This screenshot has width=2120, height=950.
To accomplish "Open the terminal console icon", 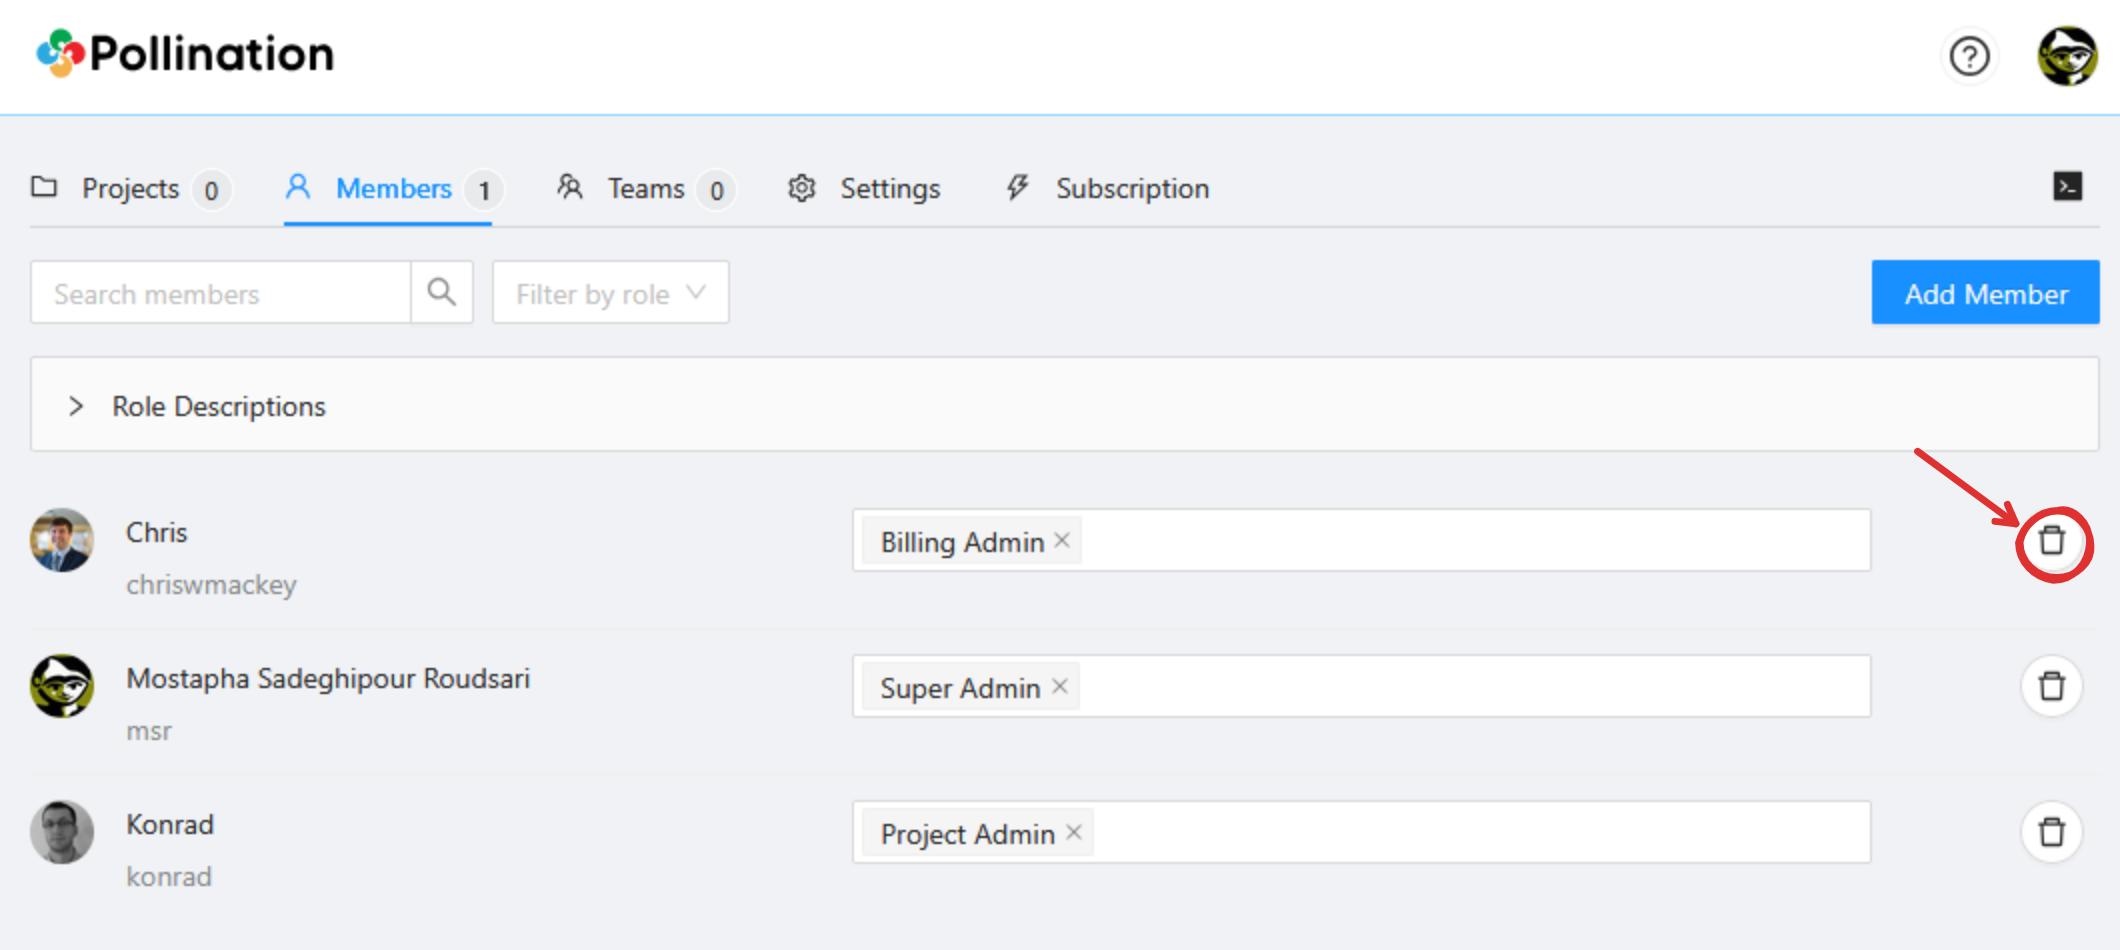I will (x=2067, y=187).
